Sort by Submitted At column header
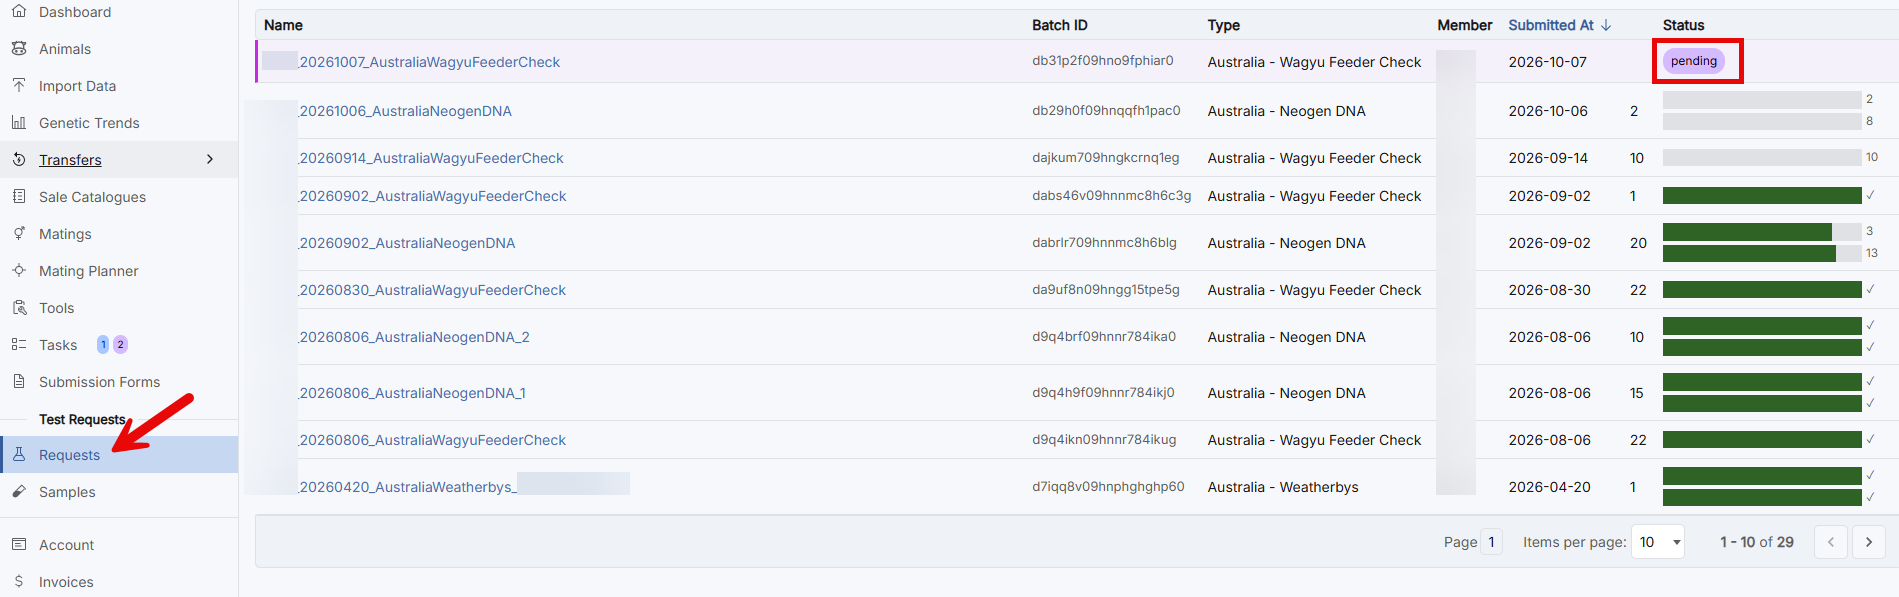 [x=1551, y=25]
